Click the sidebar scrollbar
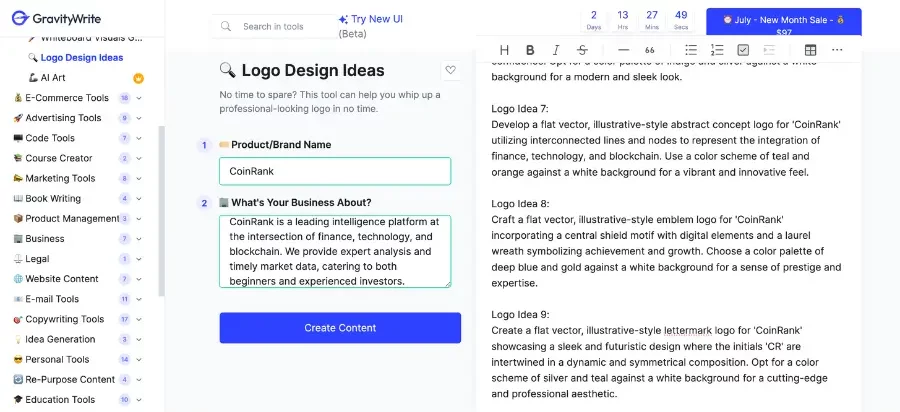Screen dimensions: 900x412 click(161, 211)
